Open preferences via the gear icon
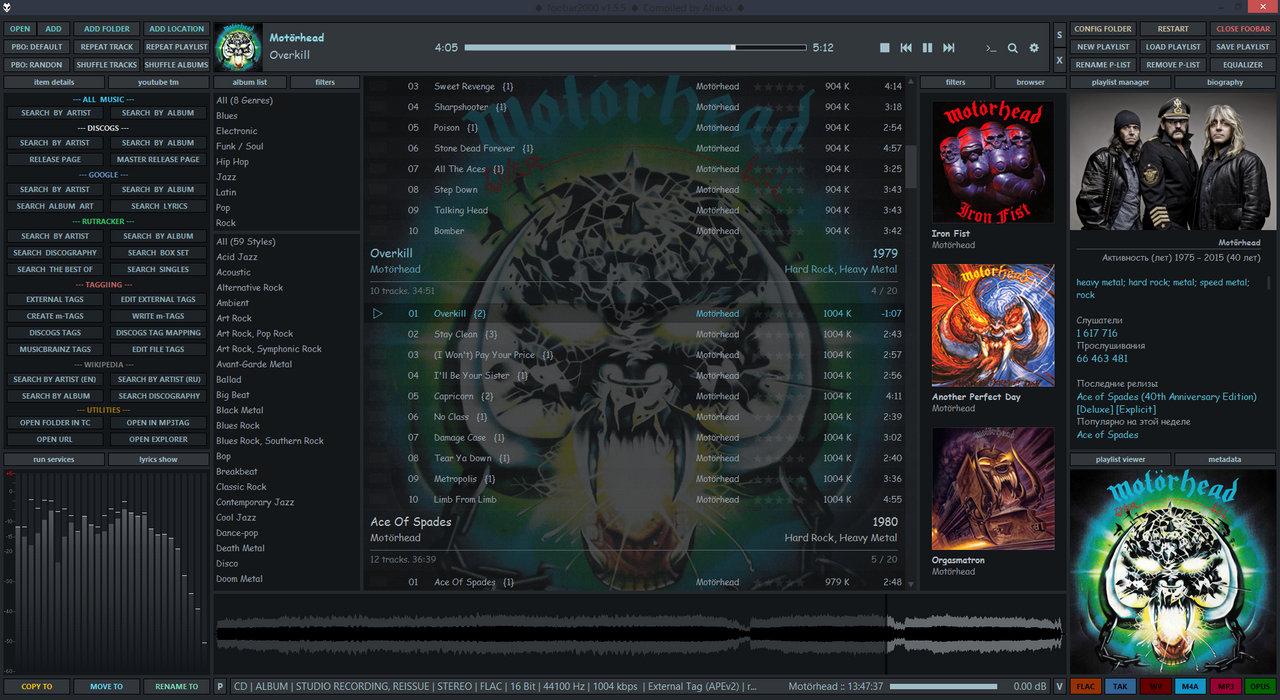 1034,48
